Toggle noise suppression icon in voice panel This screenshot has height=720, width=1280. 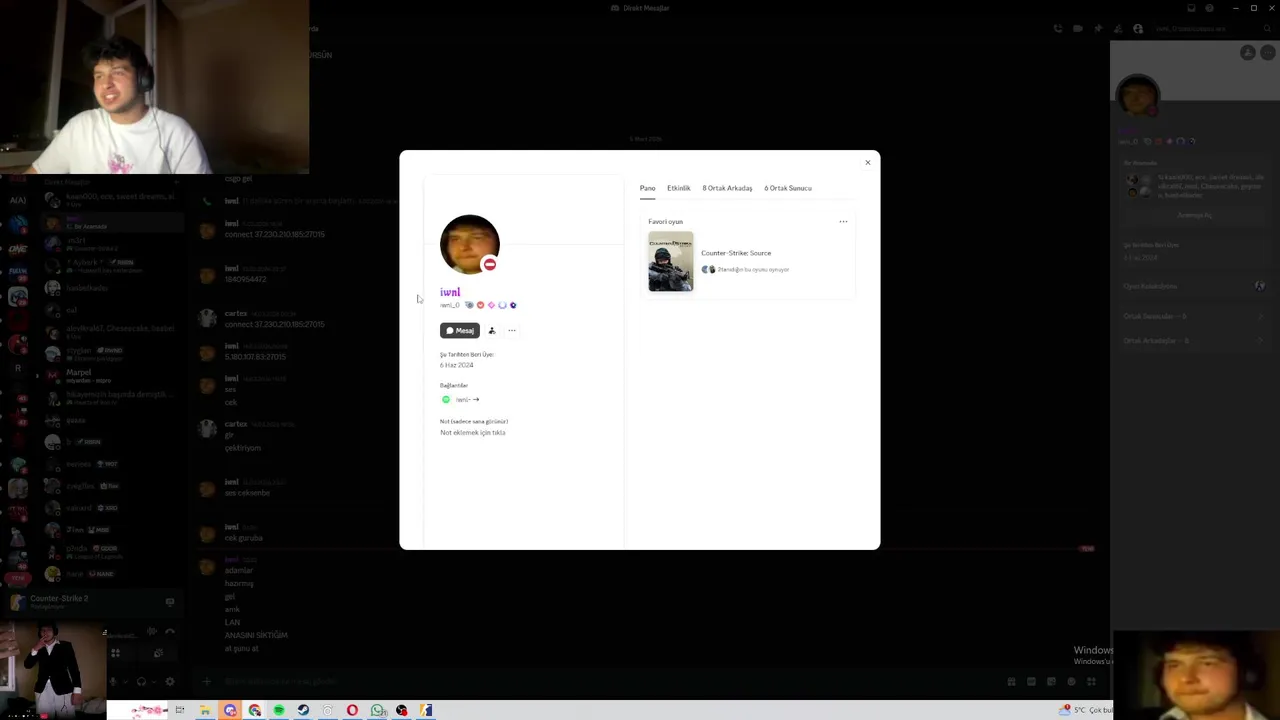coord(151,632)
